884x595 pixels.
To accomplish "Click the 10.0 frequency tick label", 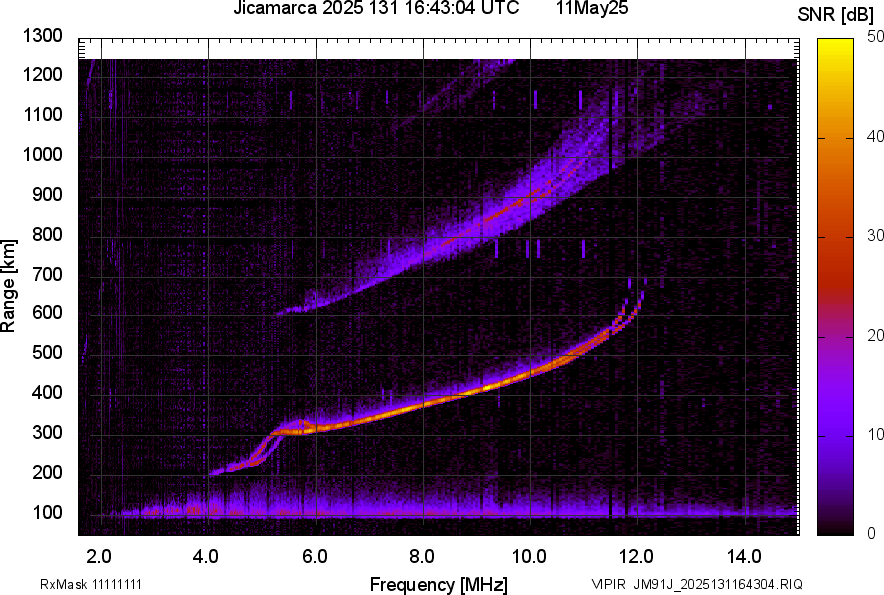I will pyautogui.click(x=529, y=557).
